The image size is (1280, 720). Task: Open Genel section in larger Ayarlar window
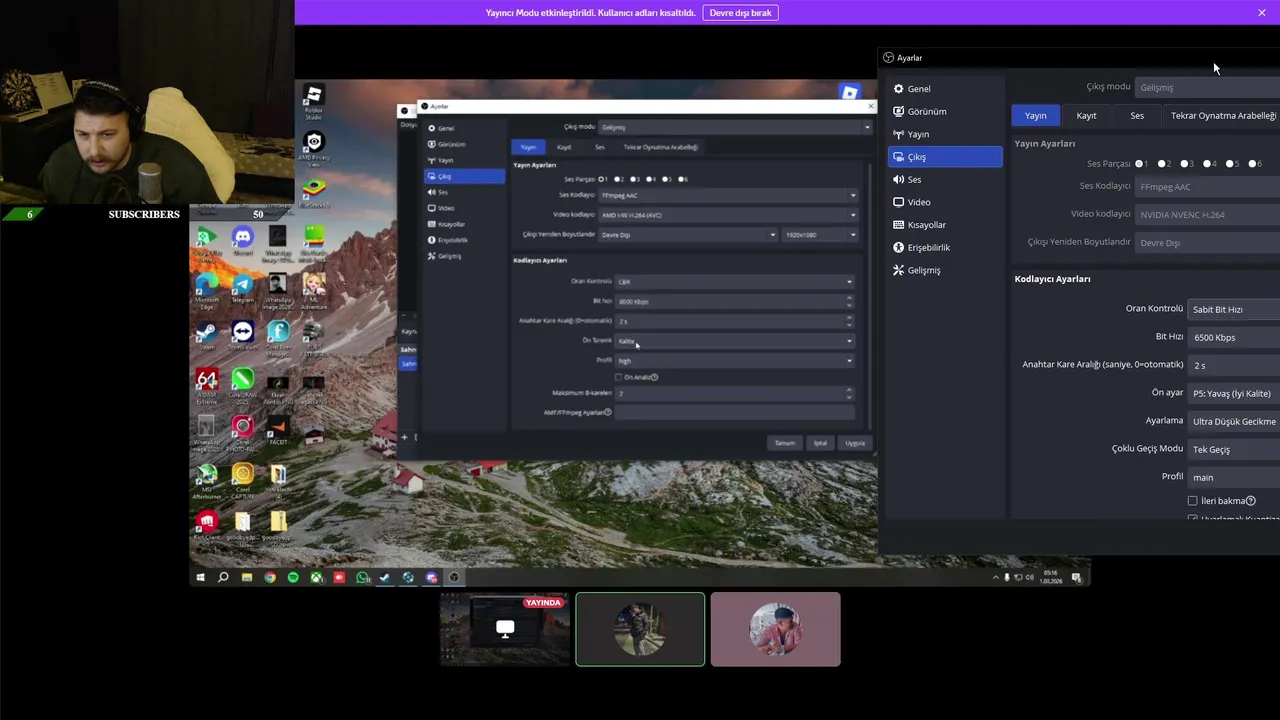click(x=945, y=89)
